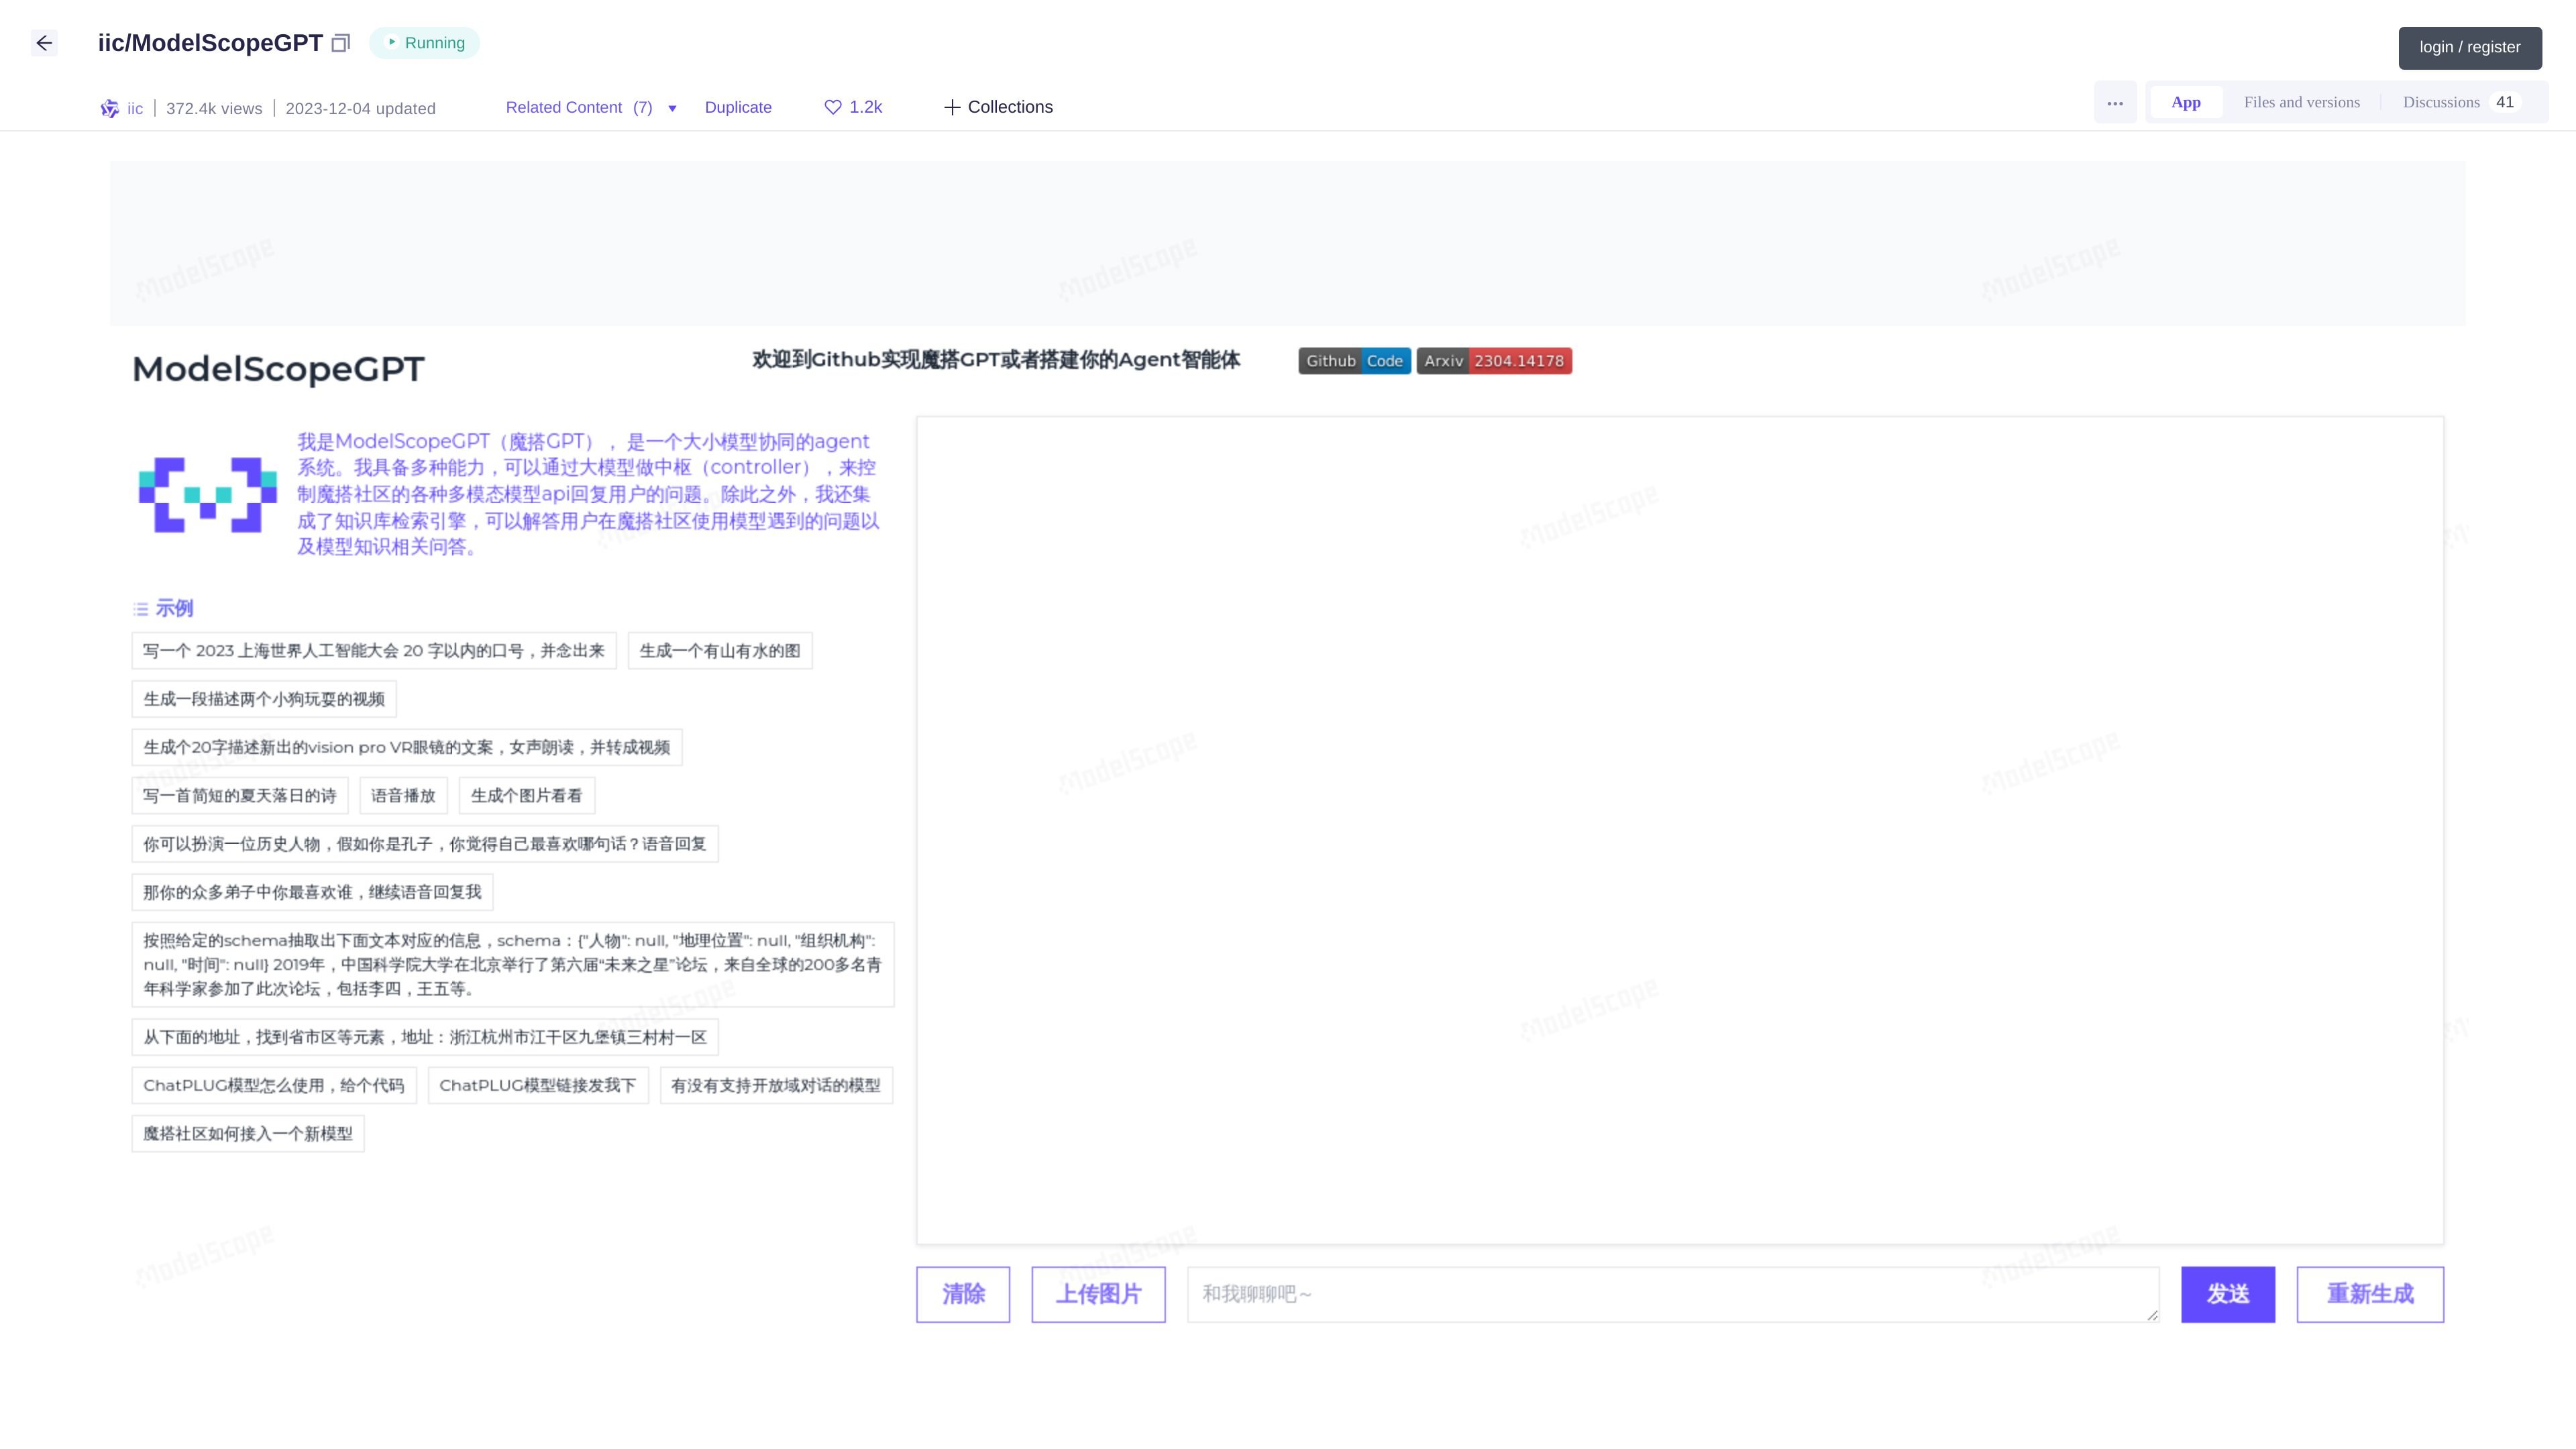Click the ModelScopeGPT pixel logo image
The image size is (2576, 1449).
pos(208,494)
